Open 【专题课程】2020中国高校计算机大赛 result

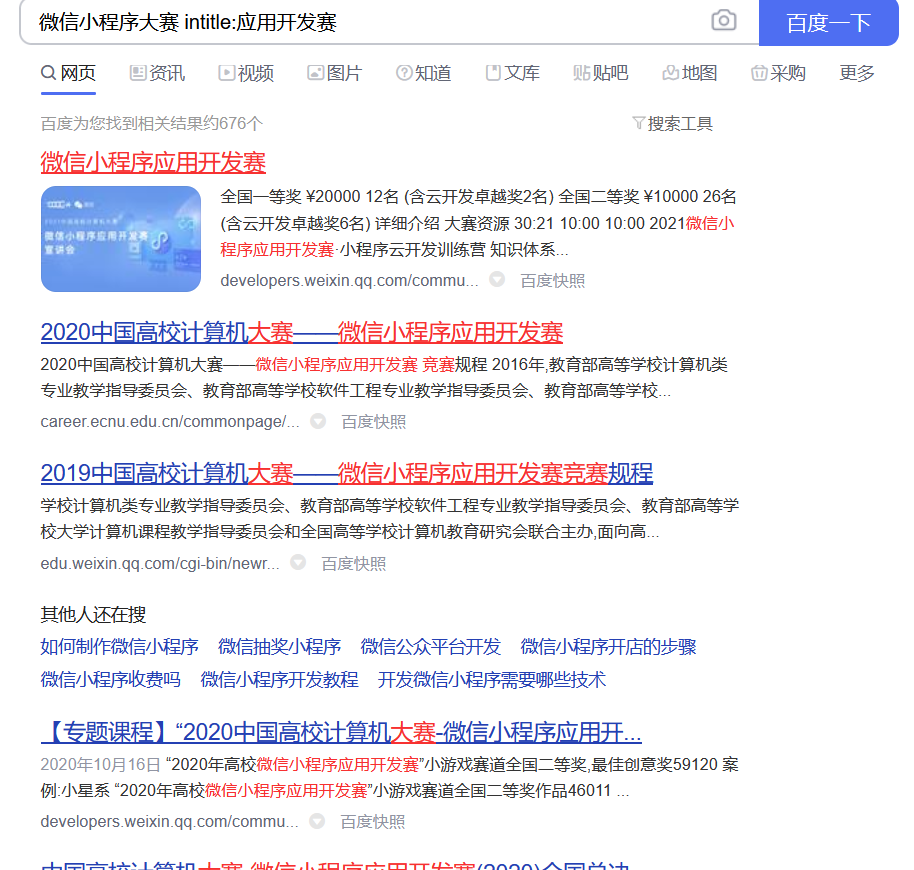point(341,732)
